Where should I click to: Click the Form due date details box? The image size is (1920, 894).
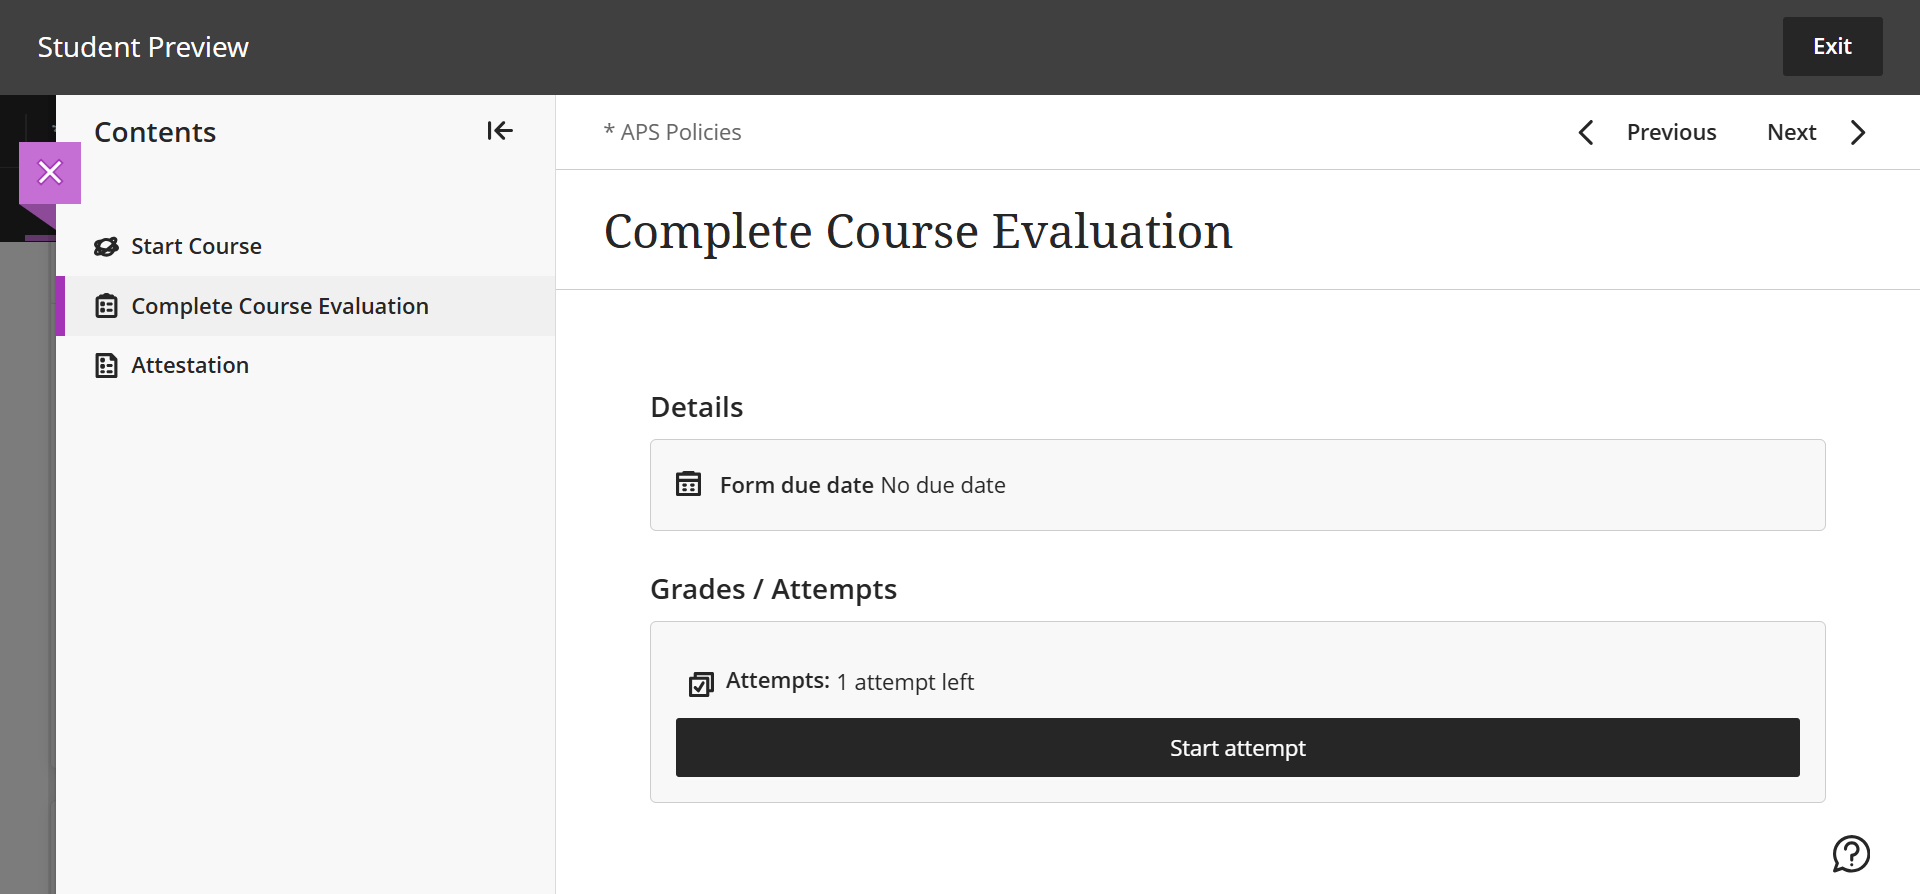pyautogui.click(x=1237, y=485)
